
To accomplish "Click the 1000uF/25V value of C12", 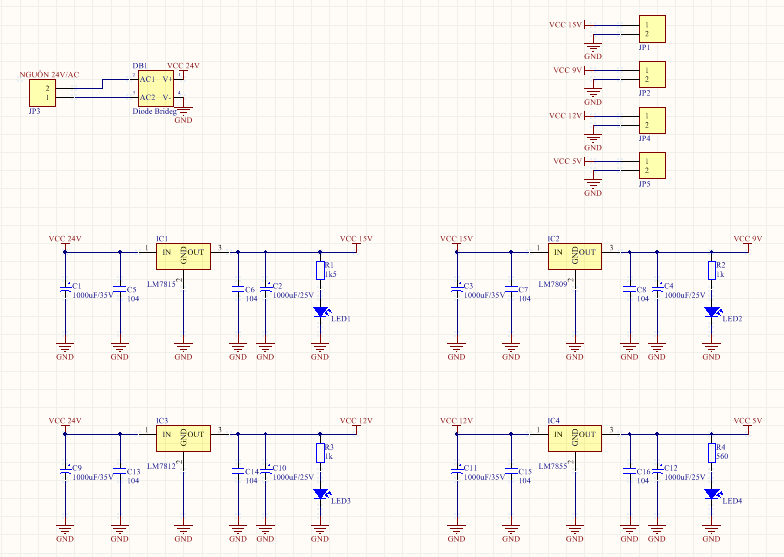I will (x=684, y=477).
